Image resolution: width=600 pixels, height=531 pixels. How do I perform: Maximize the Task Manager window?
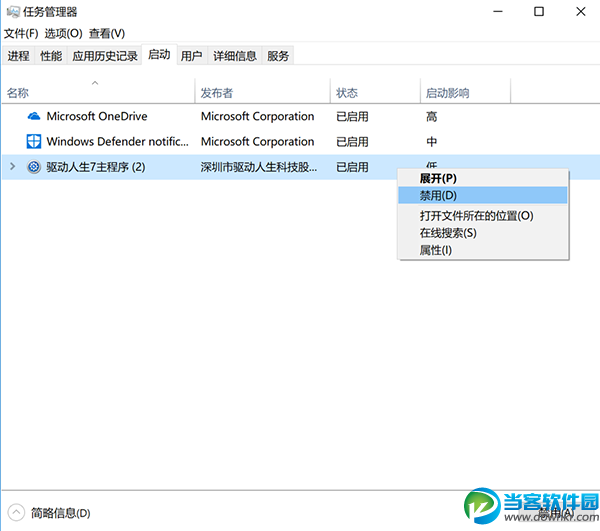tap(539, 11)
